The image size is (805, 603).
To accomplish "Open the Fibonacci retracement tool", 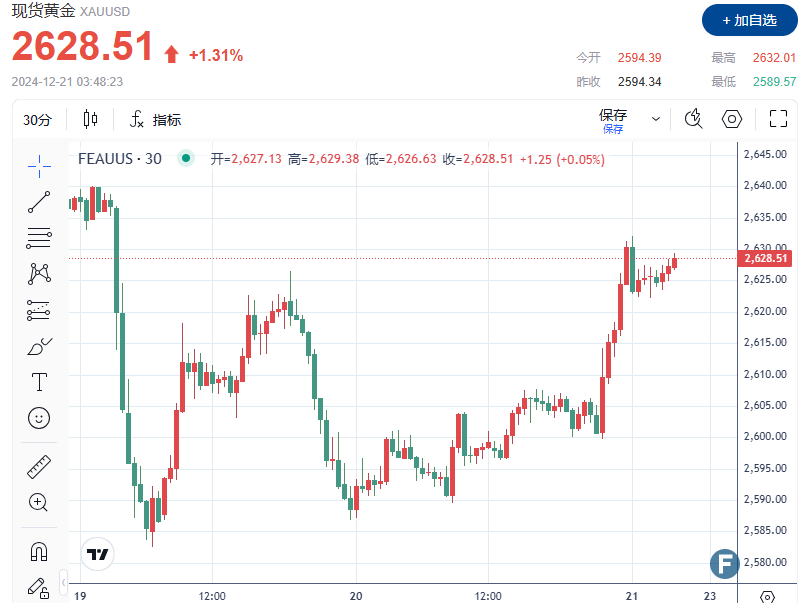I will pos(39,238).
